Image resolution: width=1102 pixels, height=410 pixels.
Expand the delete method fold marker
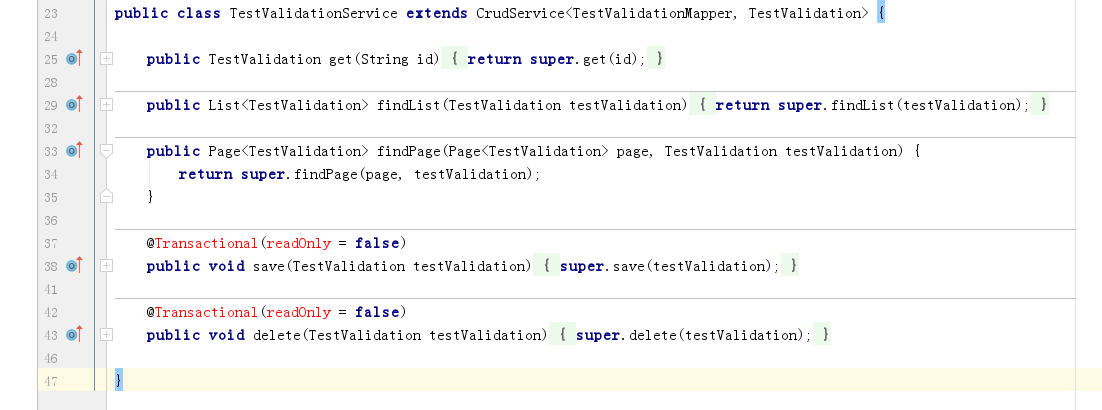[x=106, y=335]
